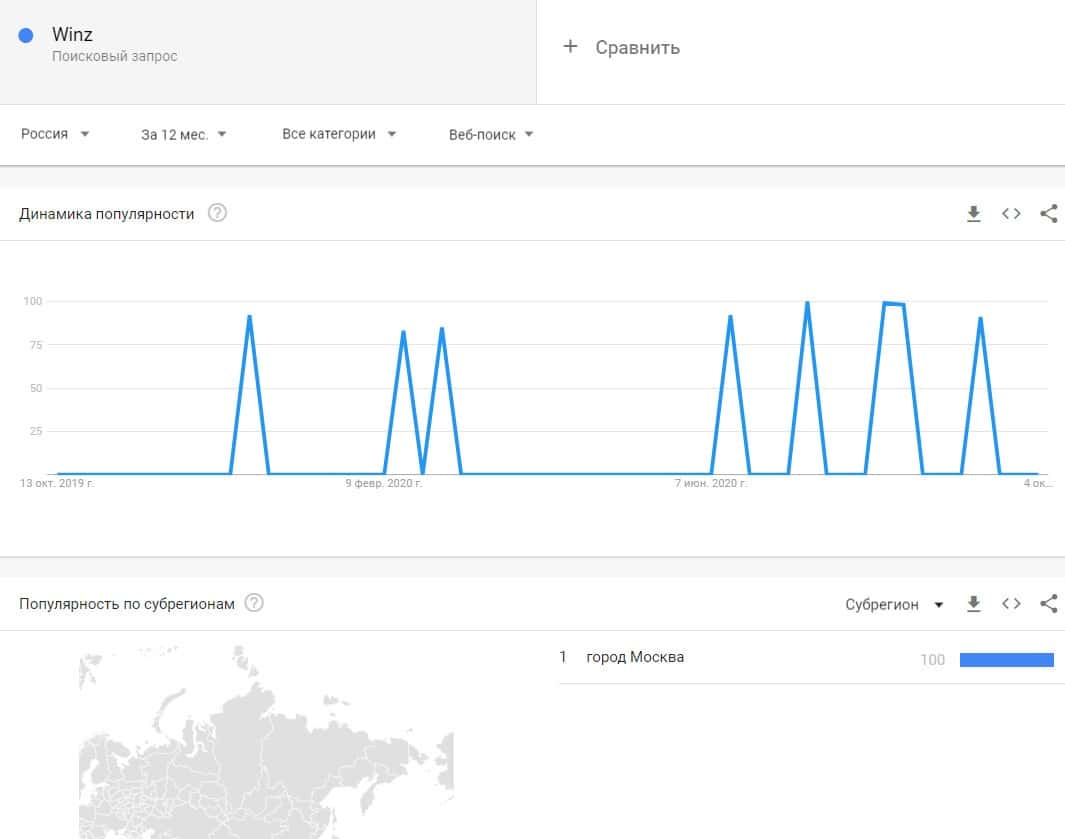
Task: Edit the Winz search term
Action: [73, 36]
